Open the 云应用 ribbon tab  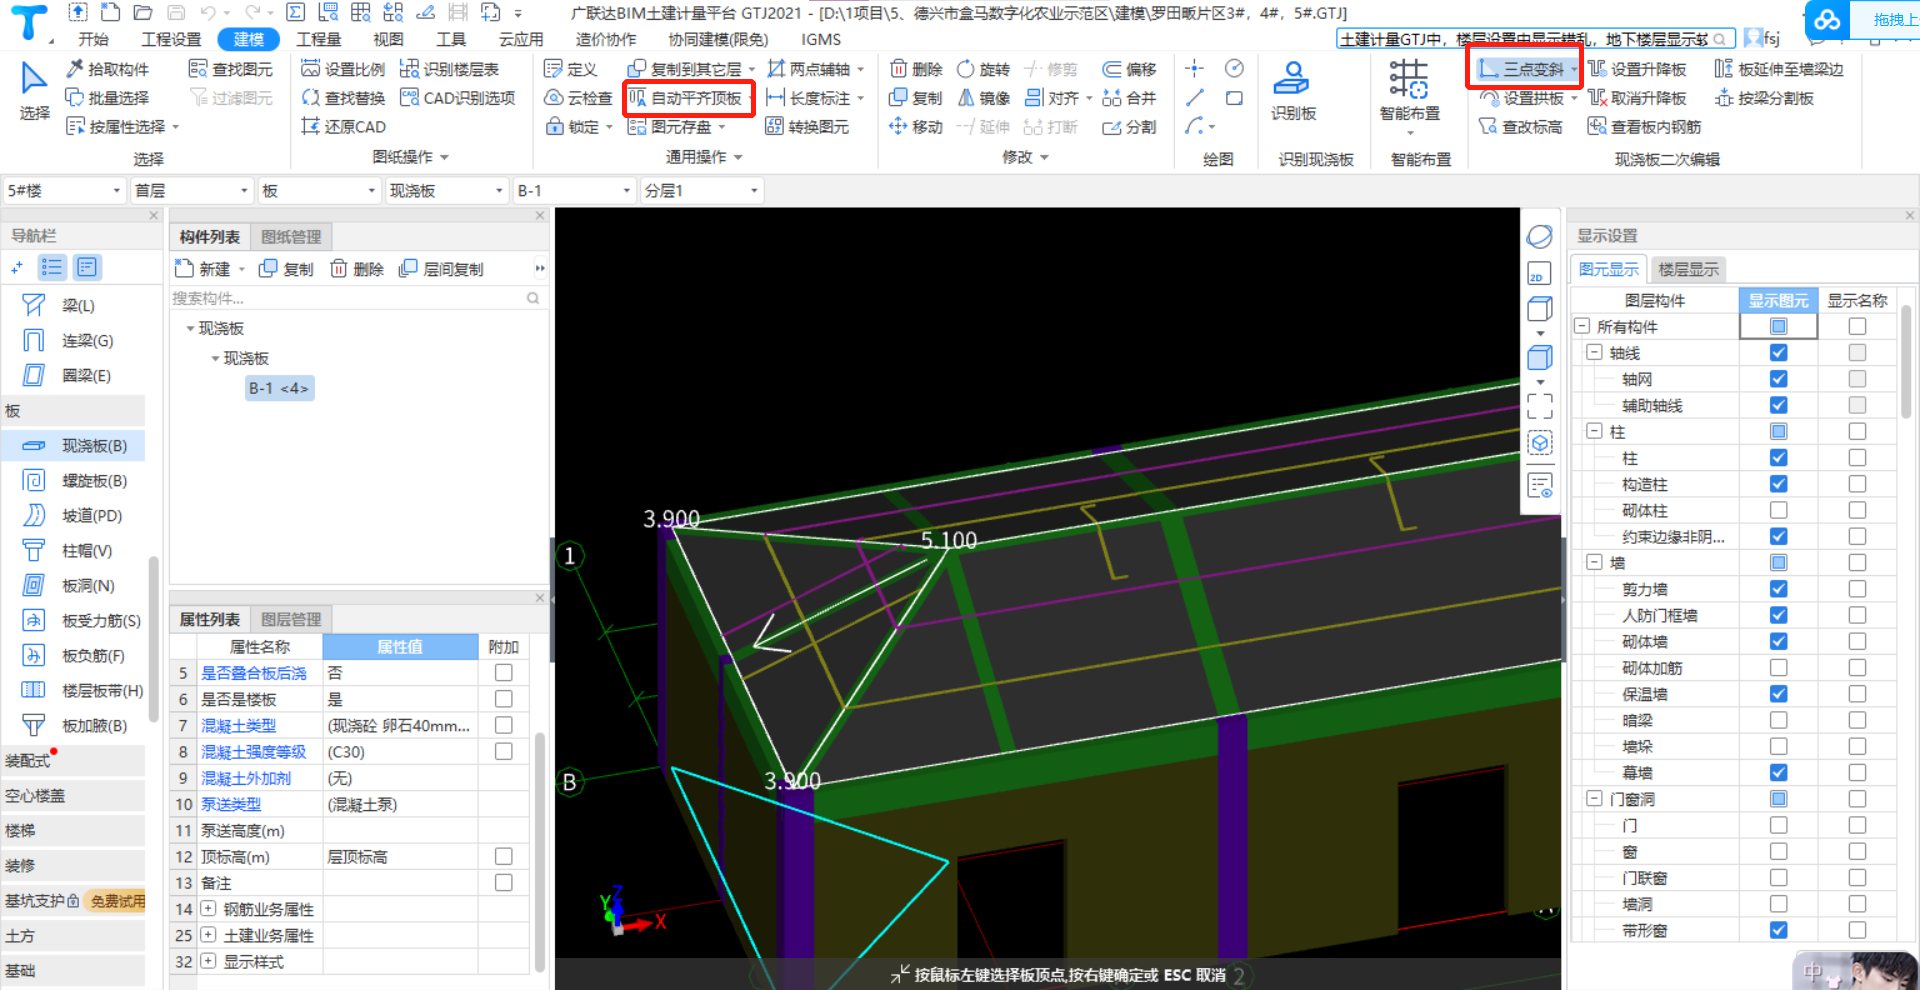(521, 39)
